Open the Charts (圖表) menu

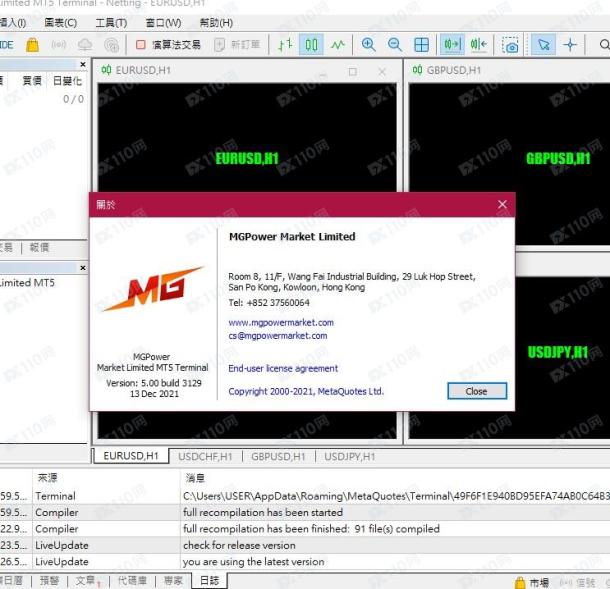pos(60,23)
